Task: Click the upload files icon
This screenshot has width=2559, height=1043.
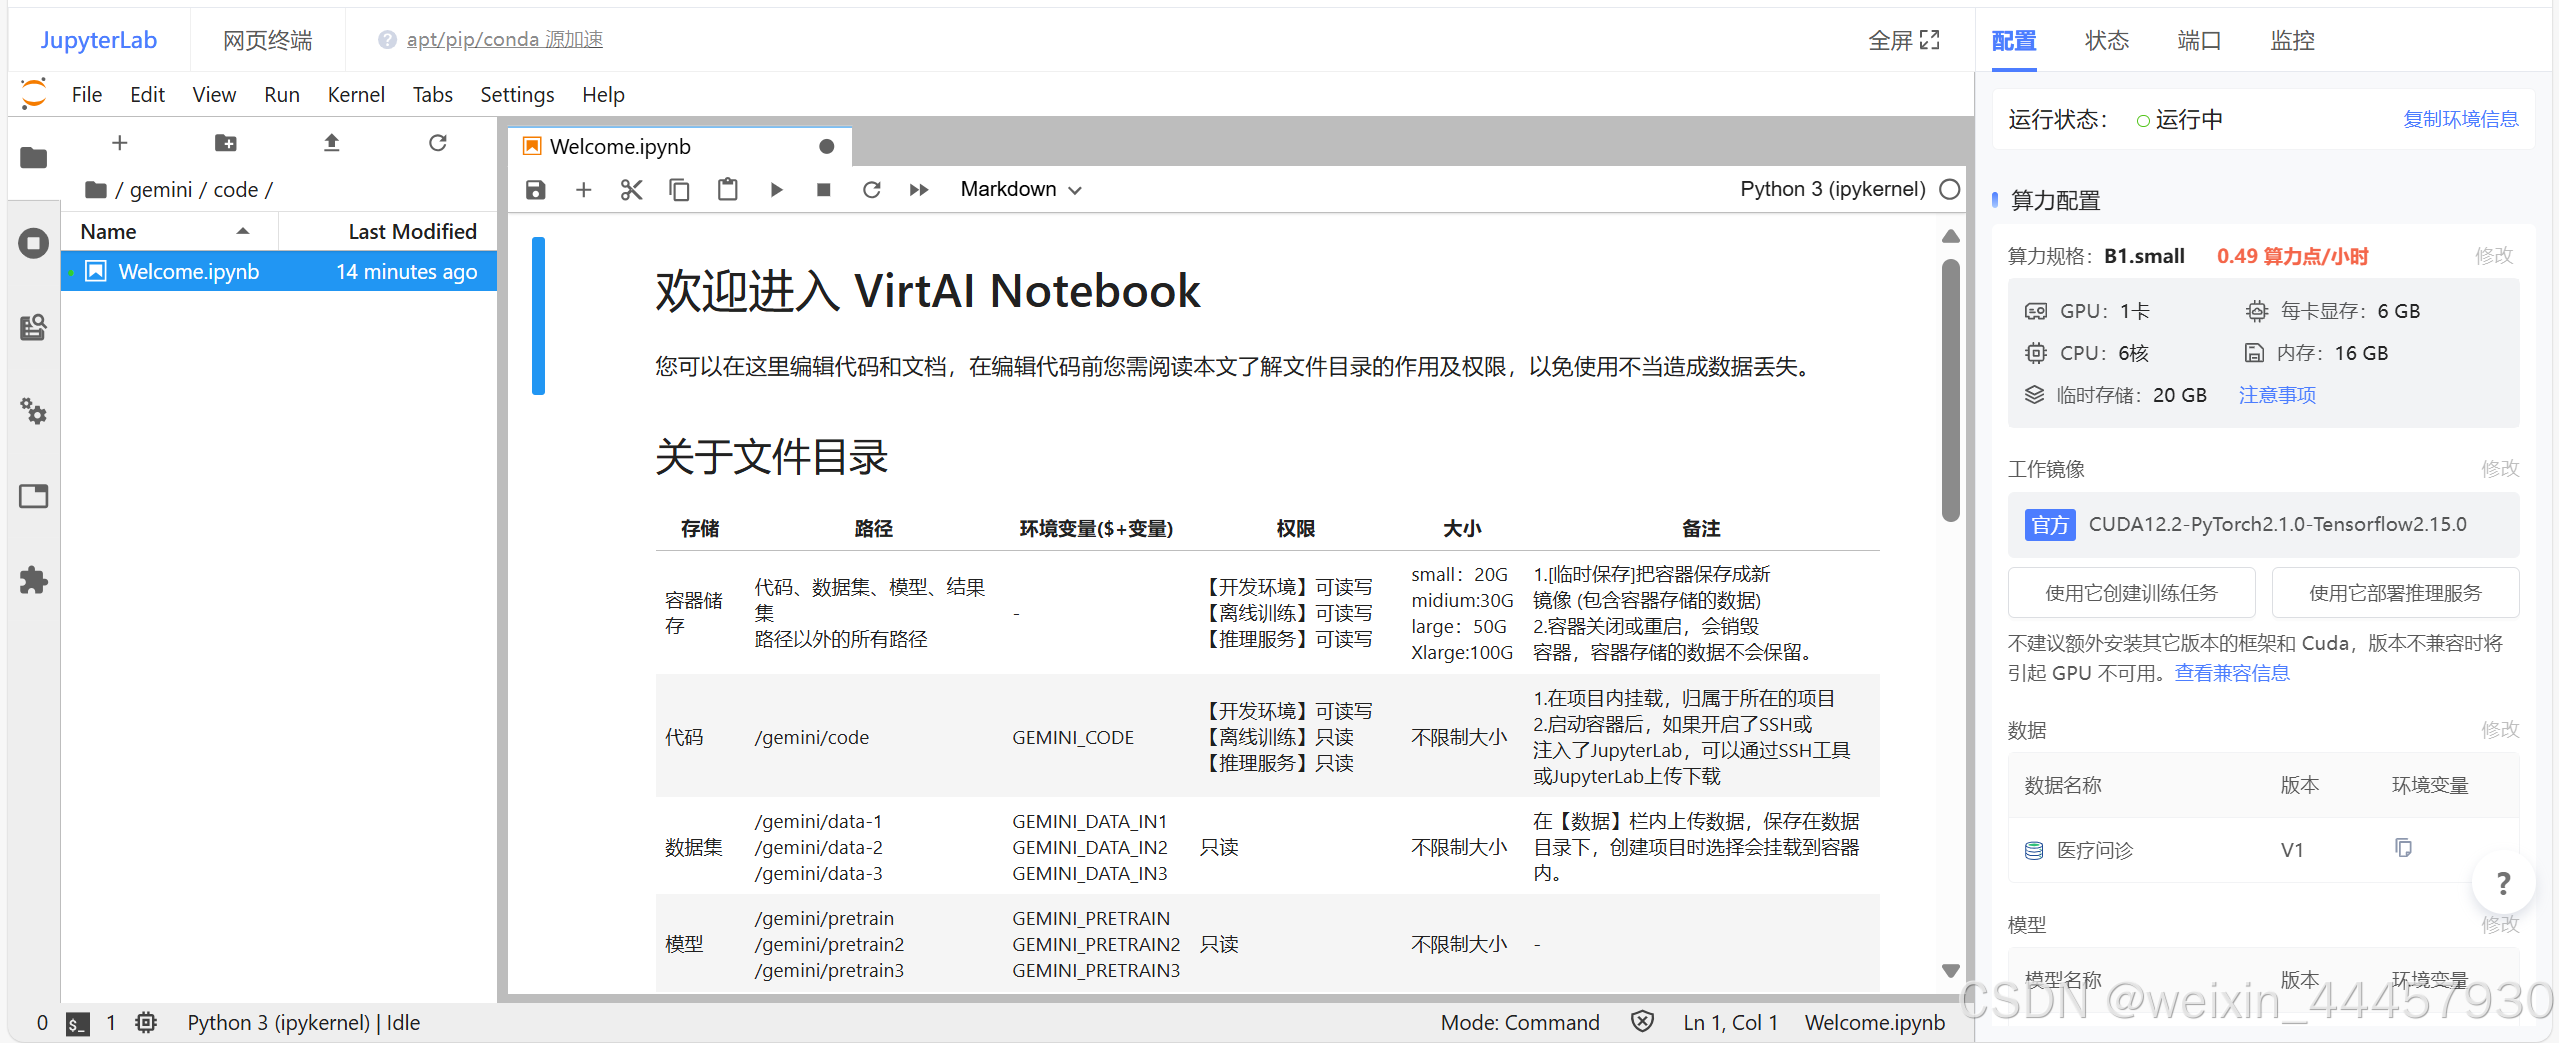Action: pos(332,143)
